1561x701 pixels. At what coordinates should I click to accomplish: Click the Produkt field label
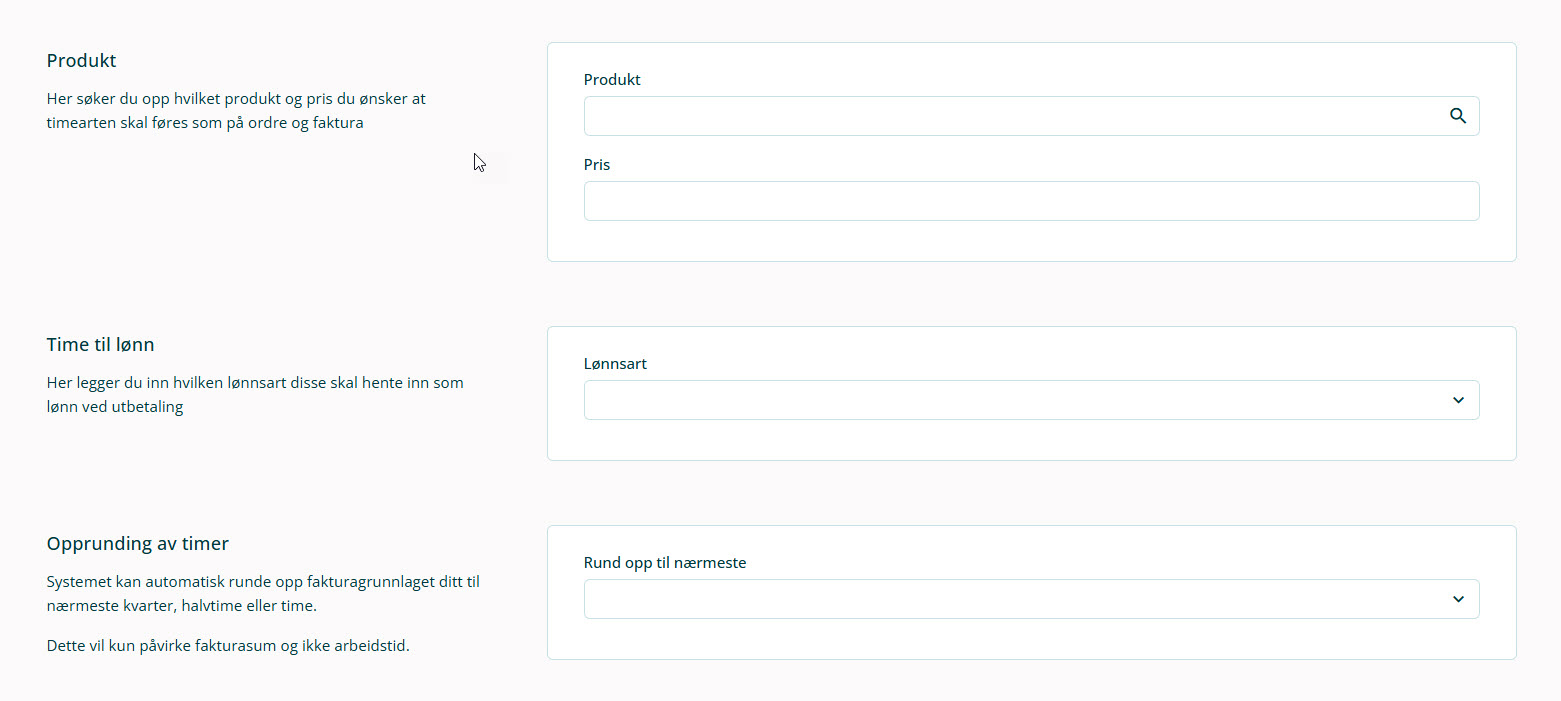[612, 80]
